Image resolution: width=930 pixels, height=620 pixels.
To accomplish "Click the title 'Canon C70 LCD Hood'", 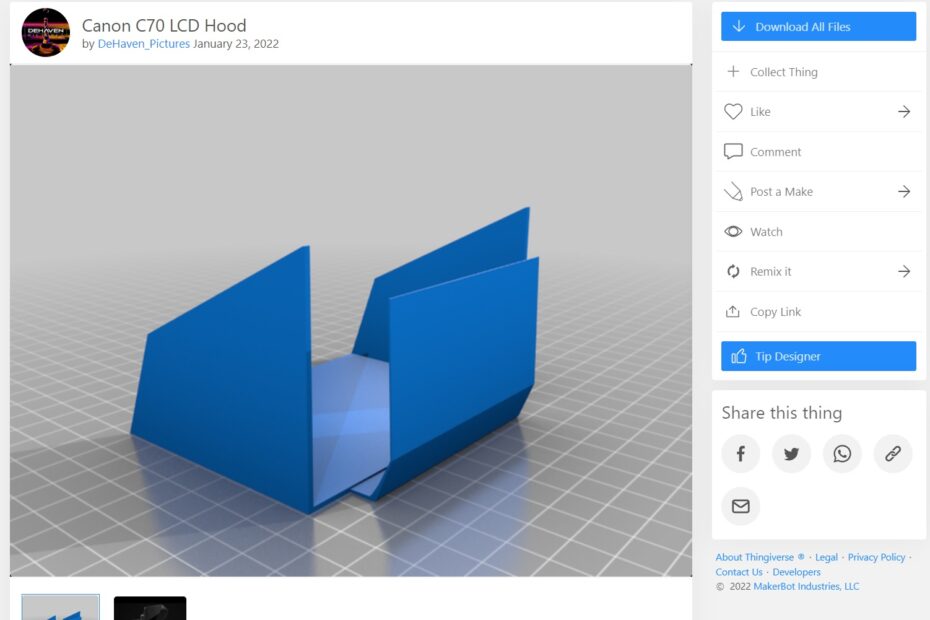I will coord(164,26).
